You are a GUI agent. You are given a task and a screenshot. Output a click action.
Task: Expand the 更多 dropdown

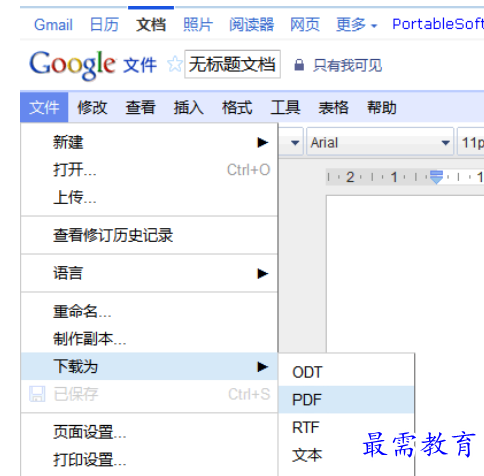point(356,25)
